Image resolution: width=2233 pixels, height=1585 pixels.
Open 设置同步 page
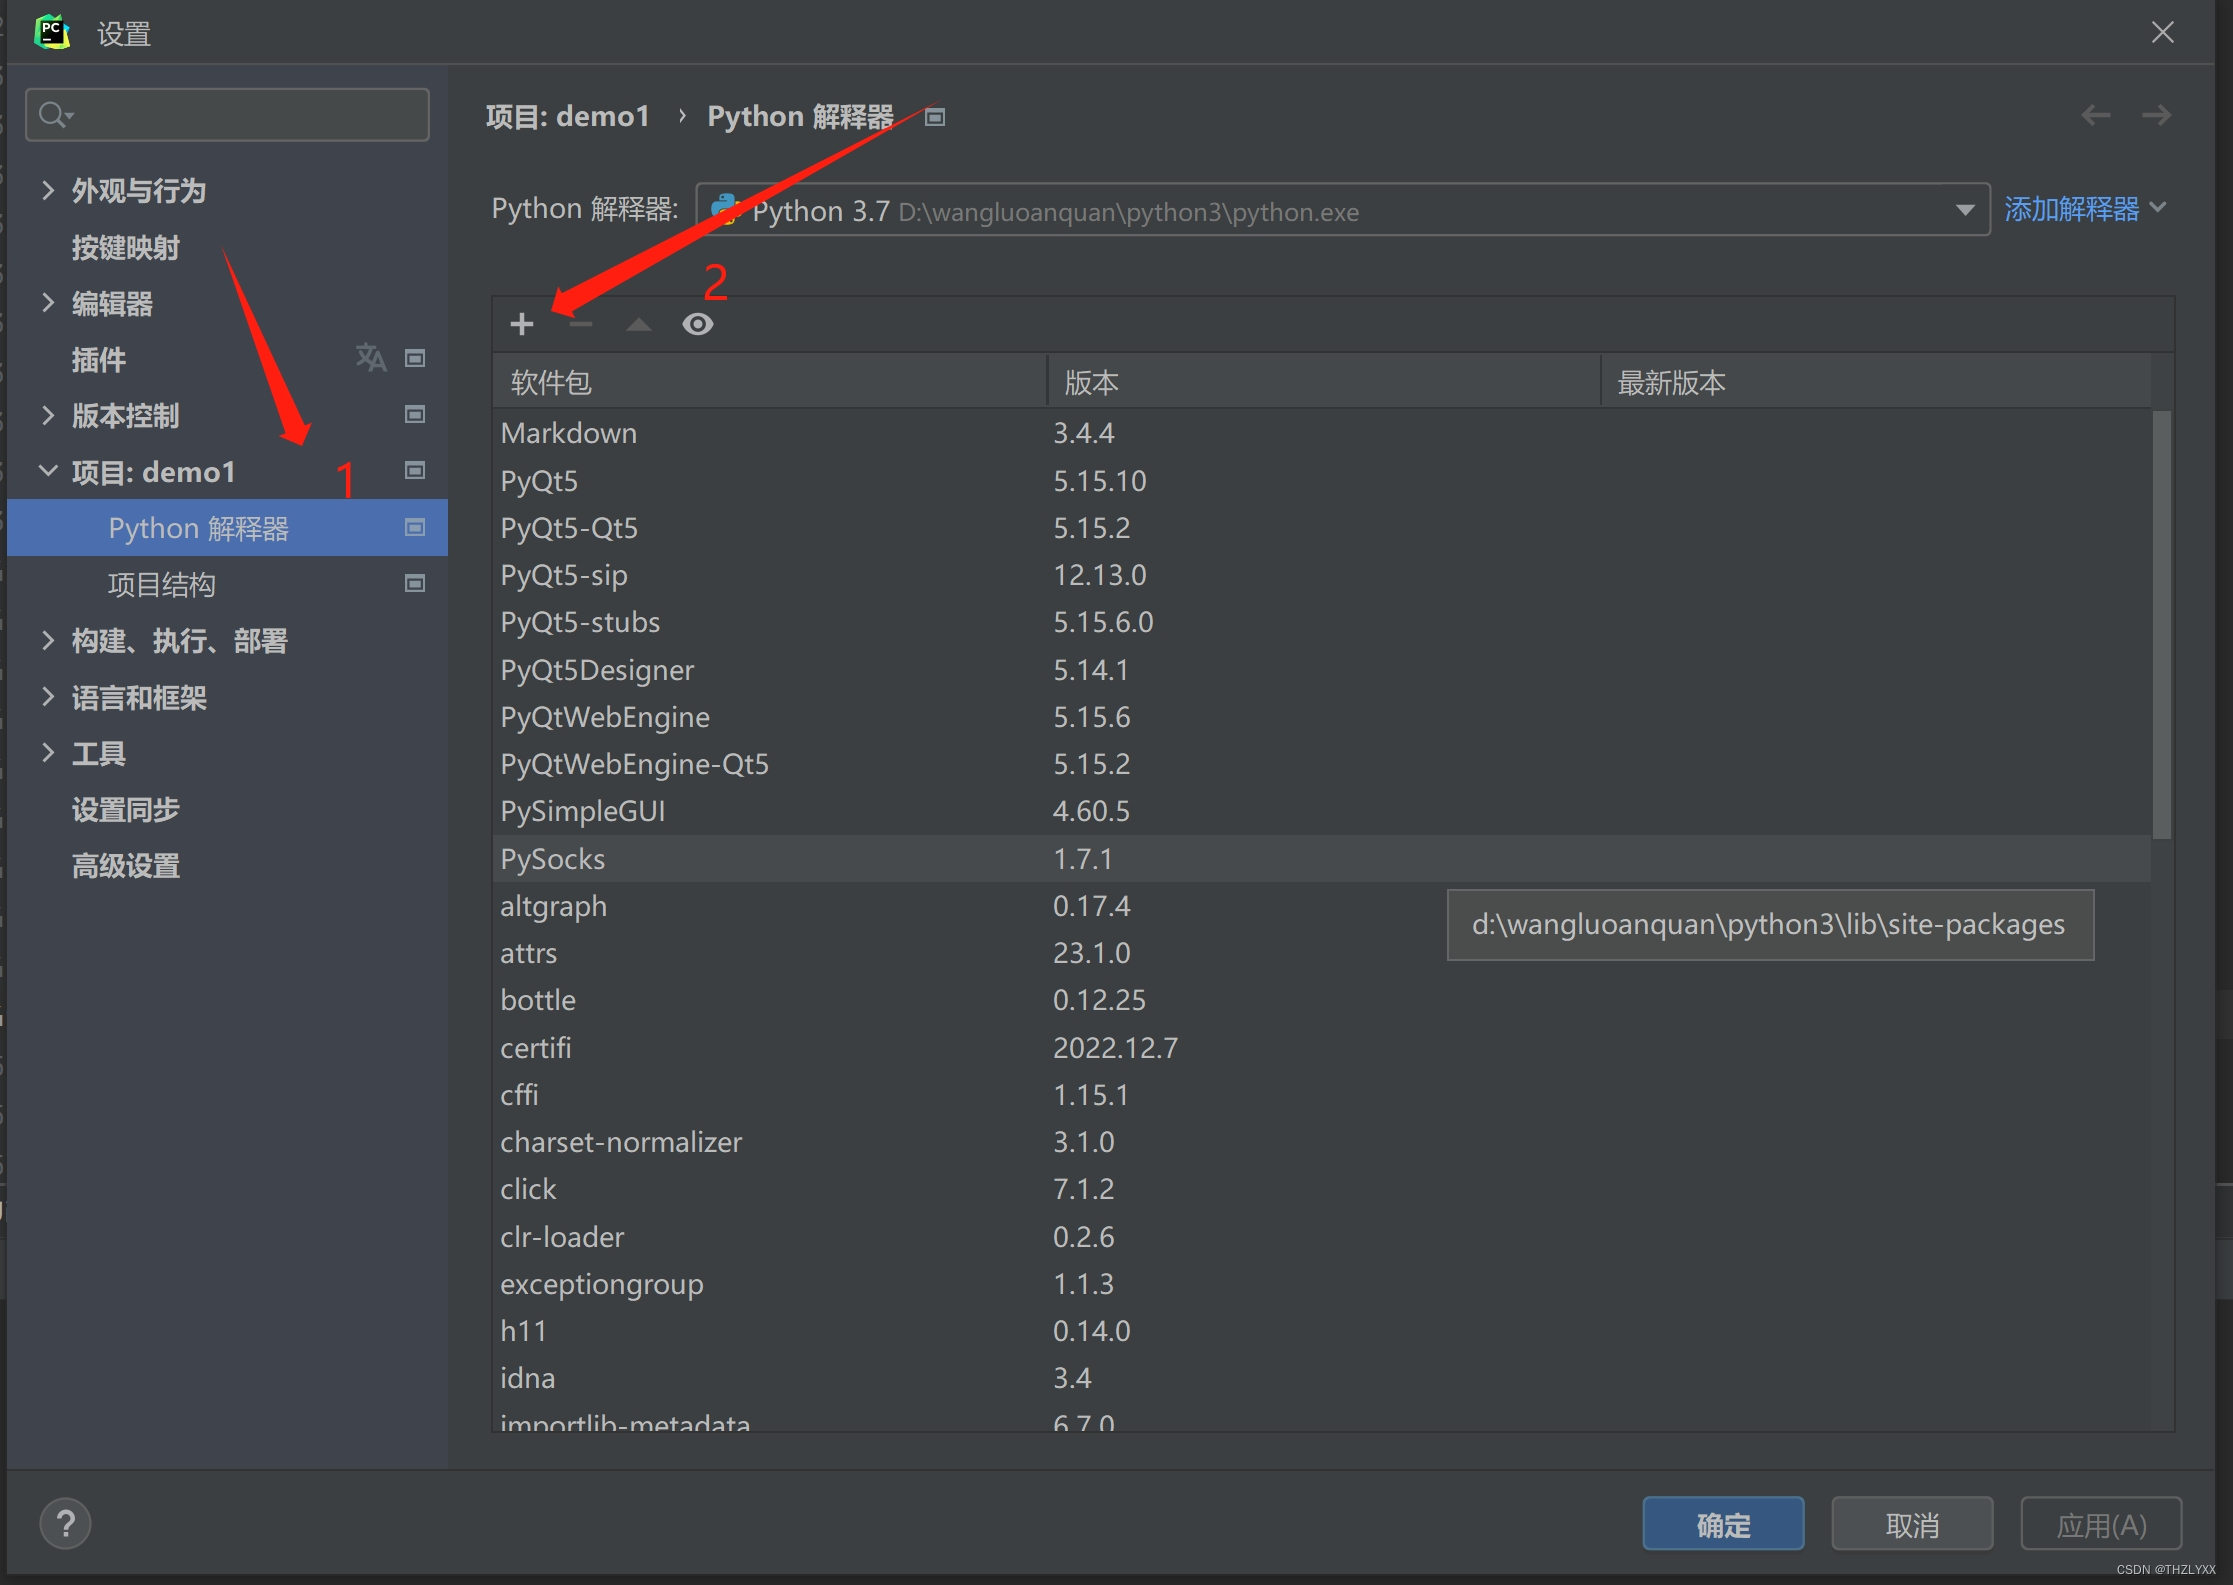click(x=126, y=809)
